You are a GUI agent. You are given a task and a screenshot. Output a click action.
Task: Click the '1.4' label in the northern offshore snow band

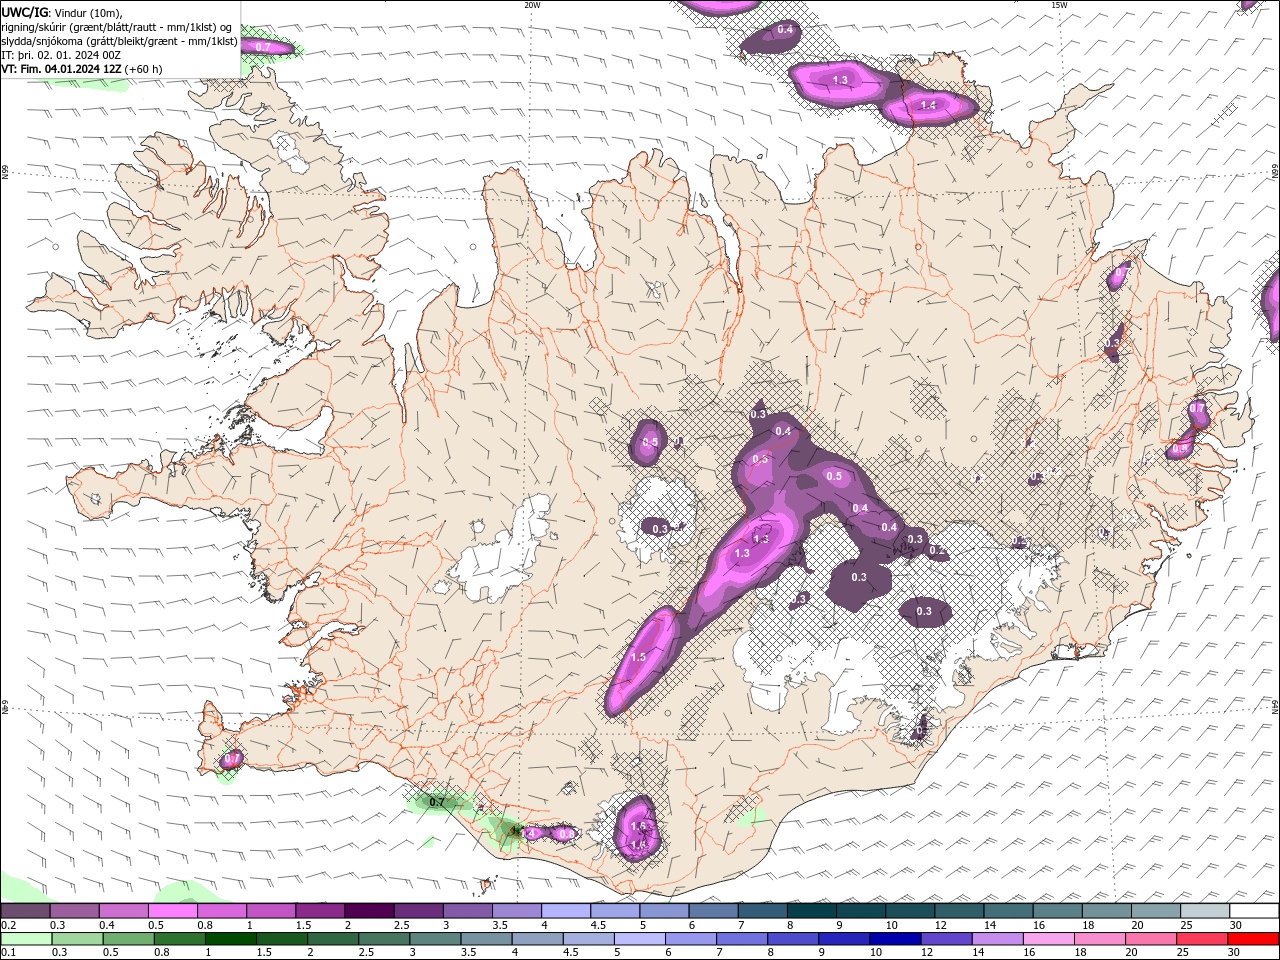click(x=928, y=105)
